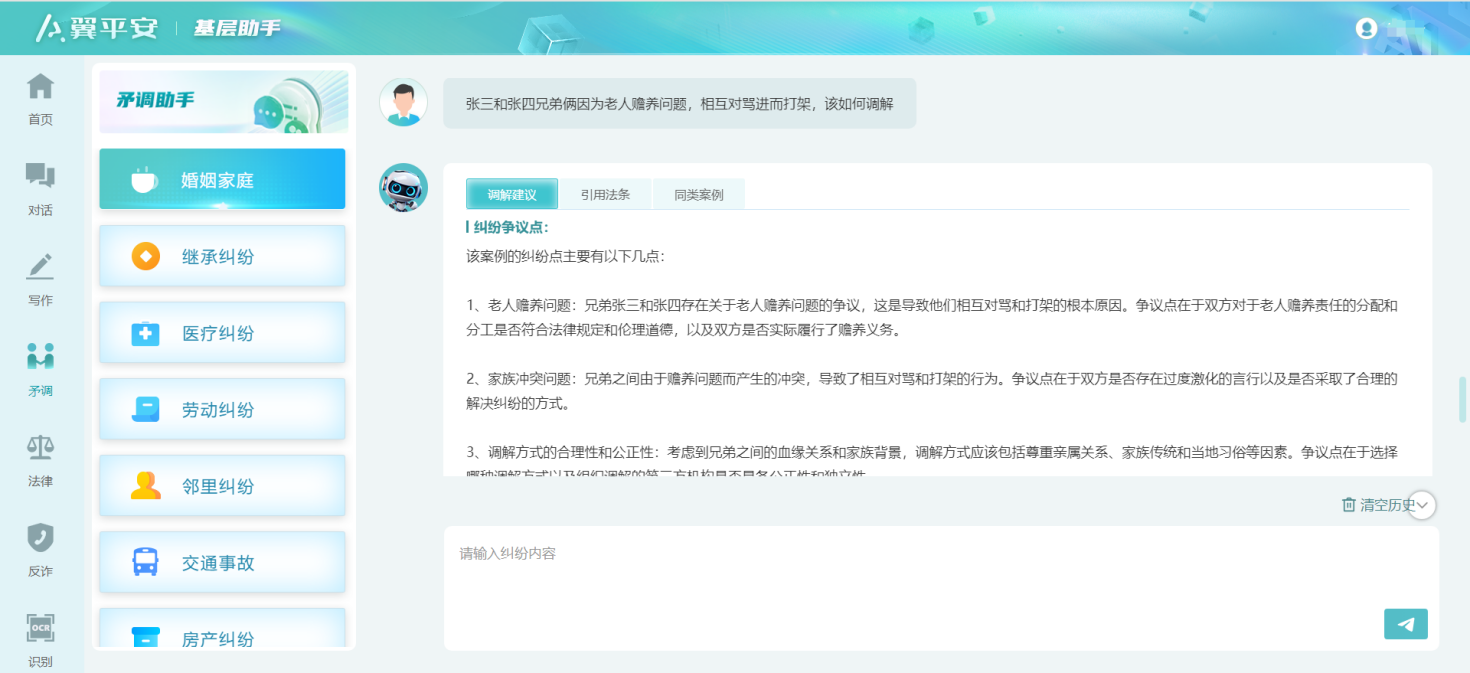
Task: Click the send paper-plane button
Action: coord(1406,624)
